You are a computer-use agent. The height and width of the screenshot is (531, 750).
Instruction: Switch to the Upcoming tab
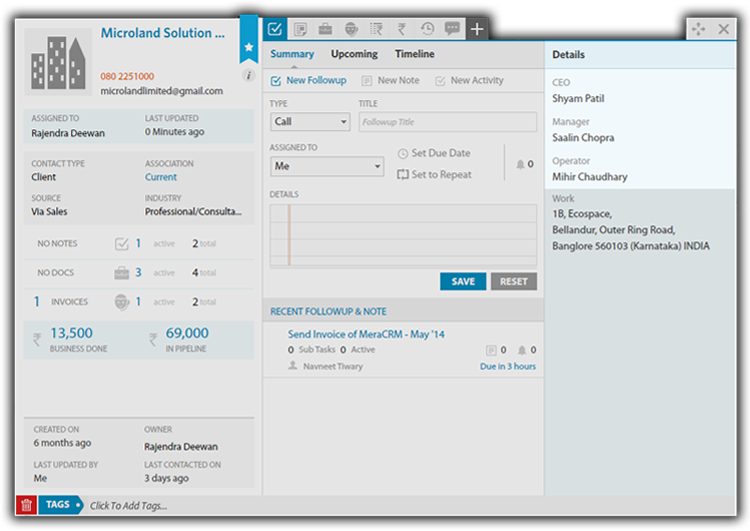(354, 54)
